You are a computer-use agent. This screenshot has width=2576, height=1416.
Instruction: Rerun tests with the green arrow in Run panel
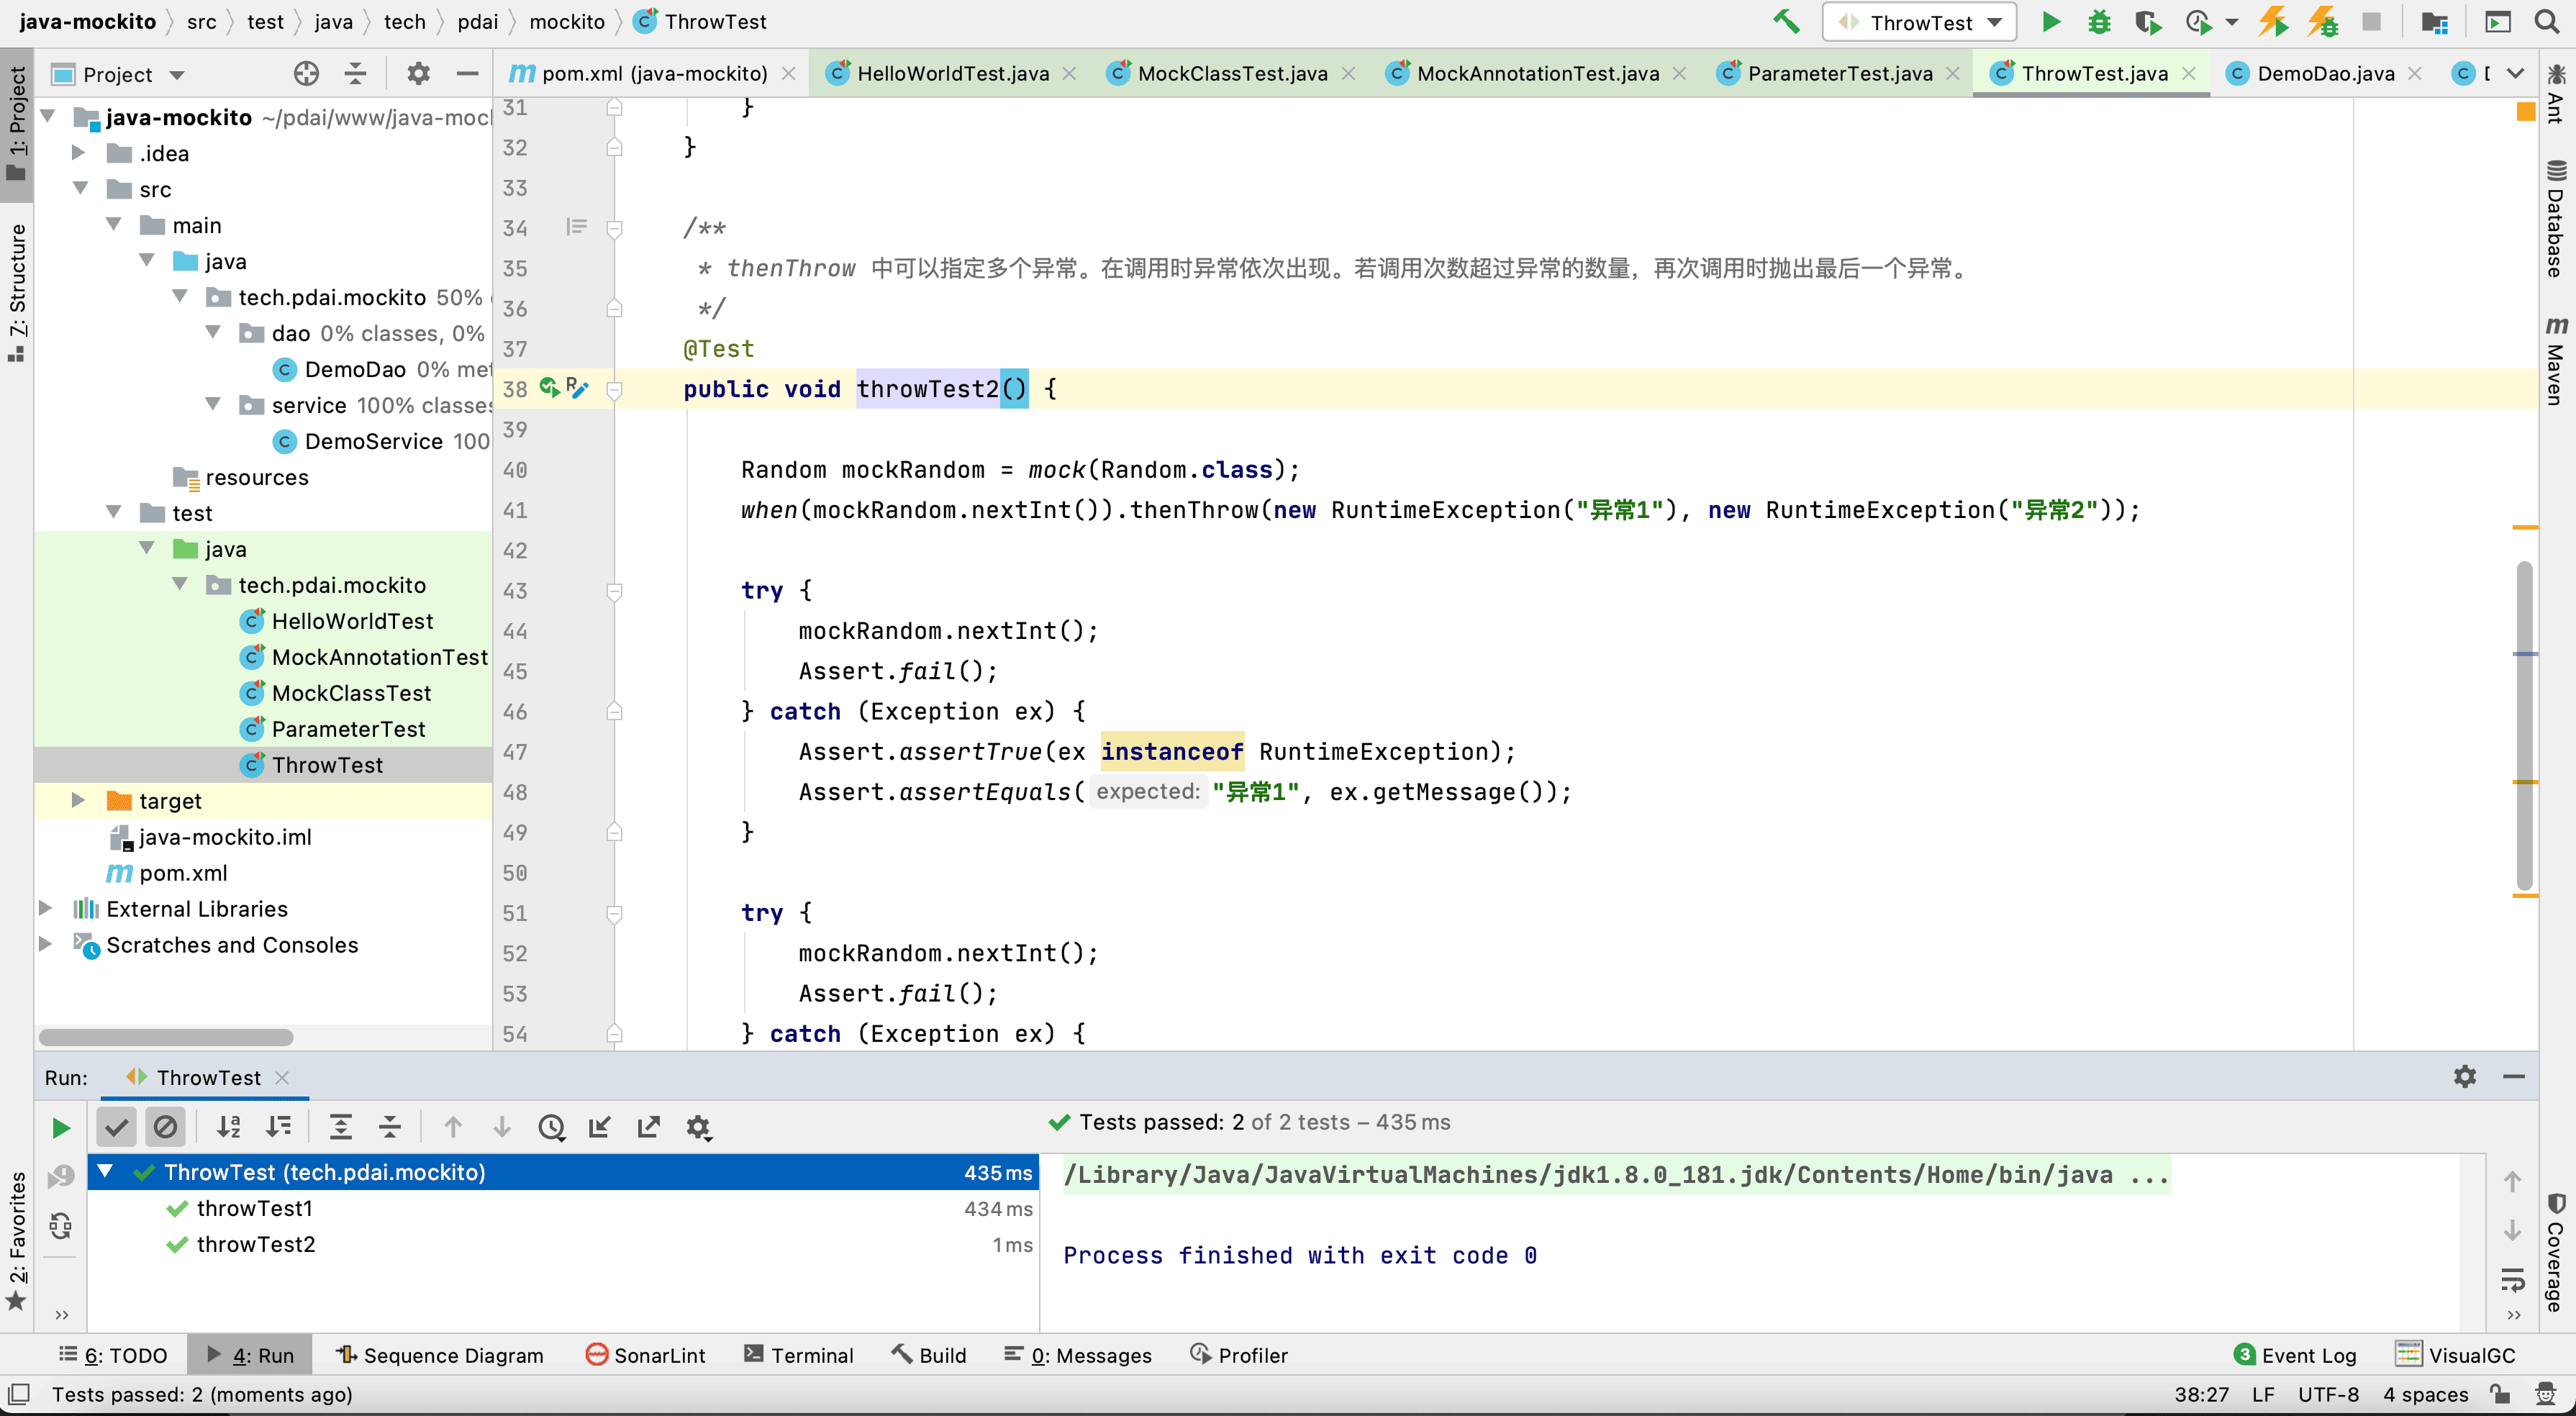[x=60, y=1127]
